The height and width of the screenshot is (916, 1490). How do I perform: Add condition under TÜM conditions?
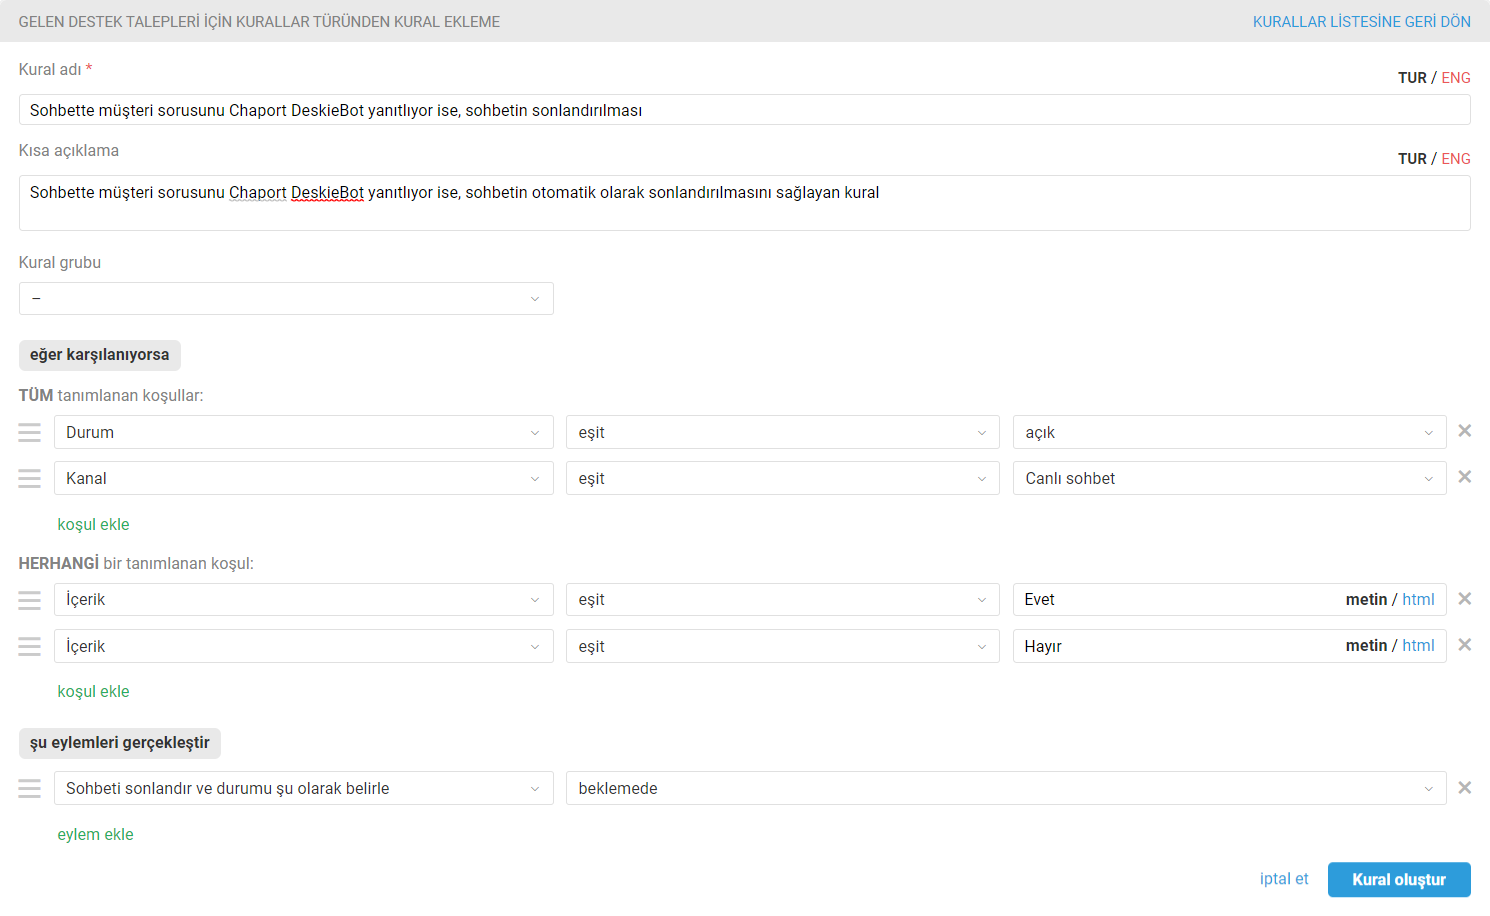click(x=93, y=524)
